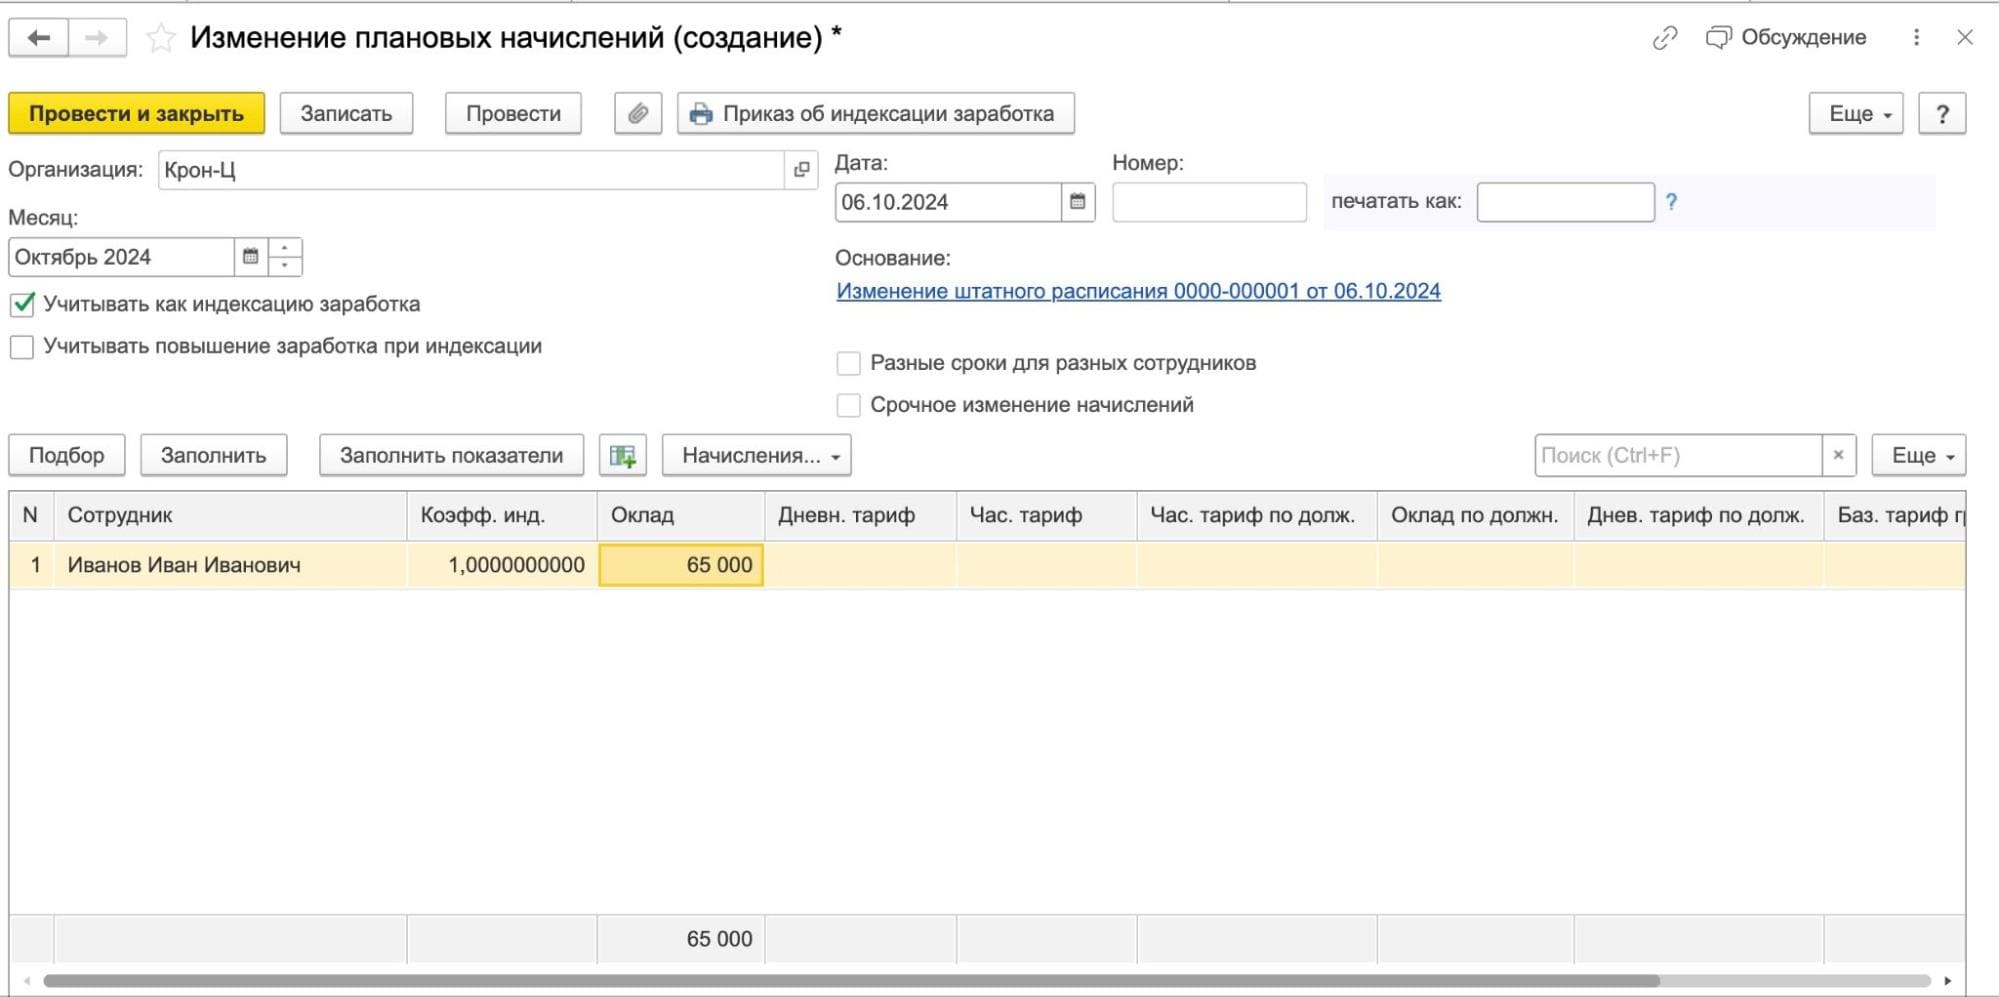Open calendar for Месяц field
1999x997 pixels.
250,257
